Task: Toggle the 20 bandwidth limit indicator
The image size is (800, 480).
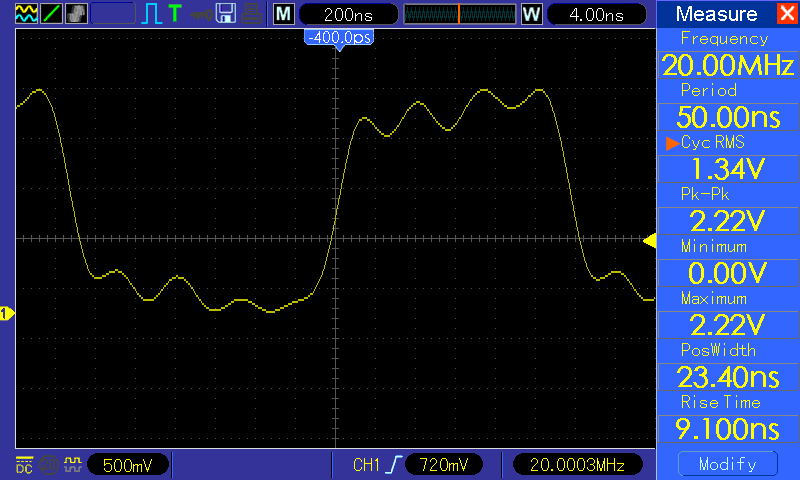Action: coord(49,465)
